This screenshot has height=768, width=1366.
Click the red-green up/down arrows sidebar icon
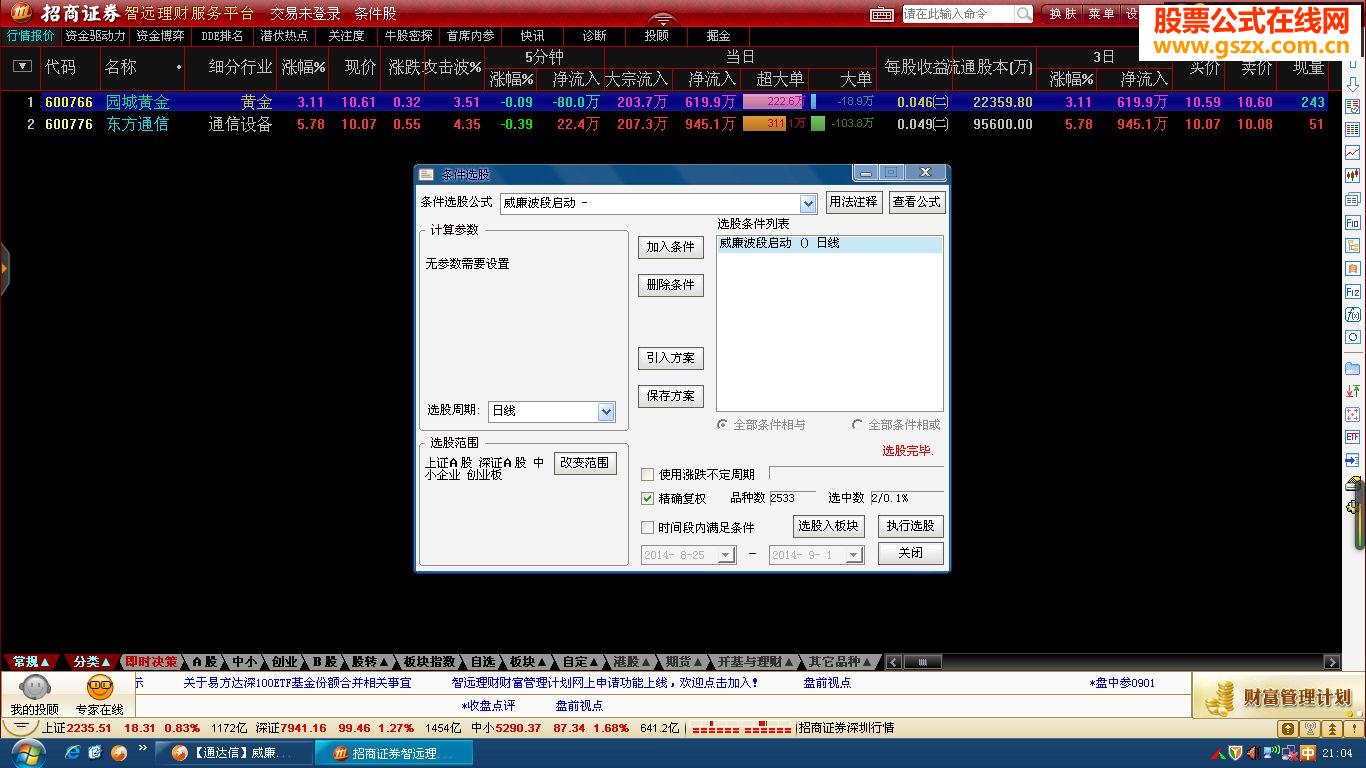[1353, 391]
